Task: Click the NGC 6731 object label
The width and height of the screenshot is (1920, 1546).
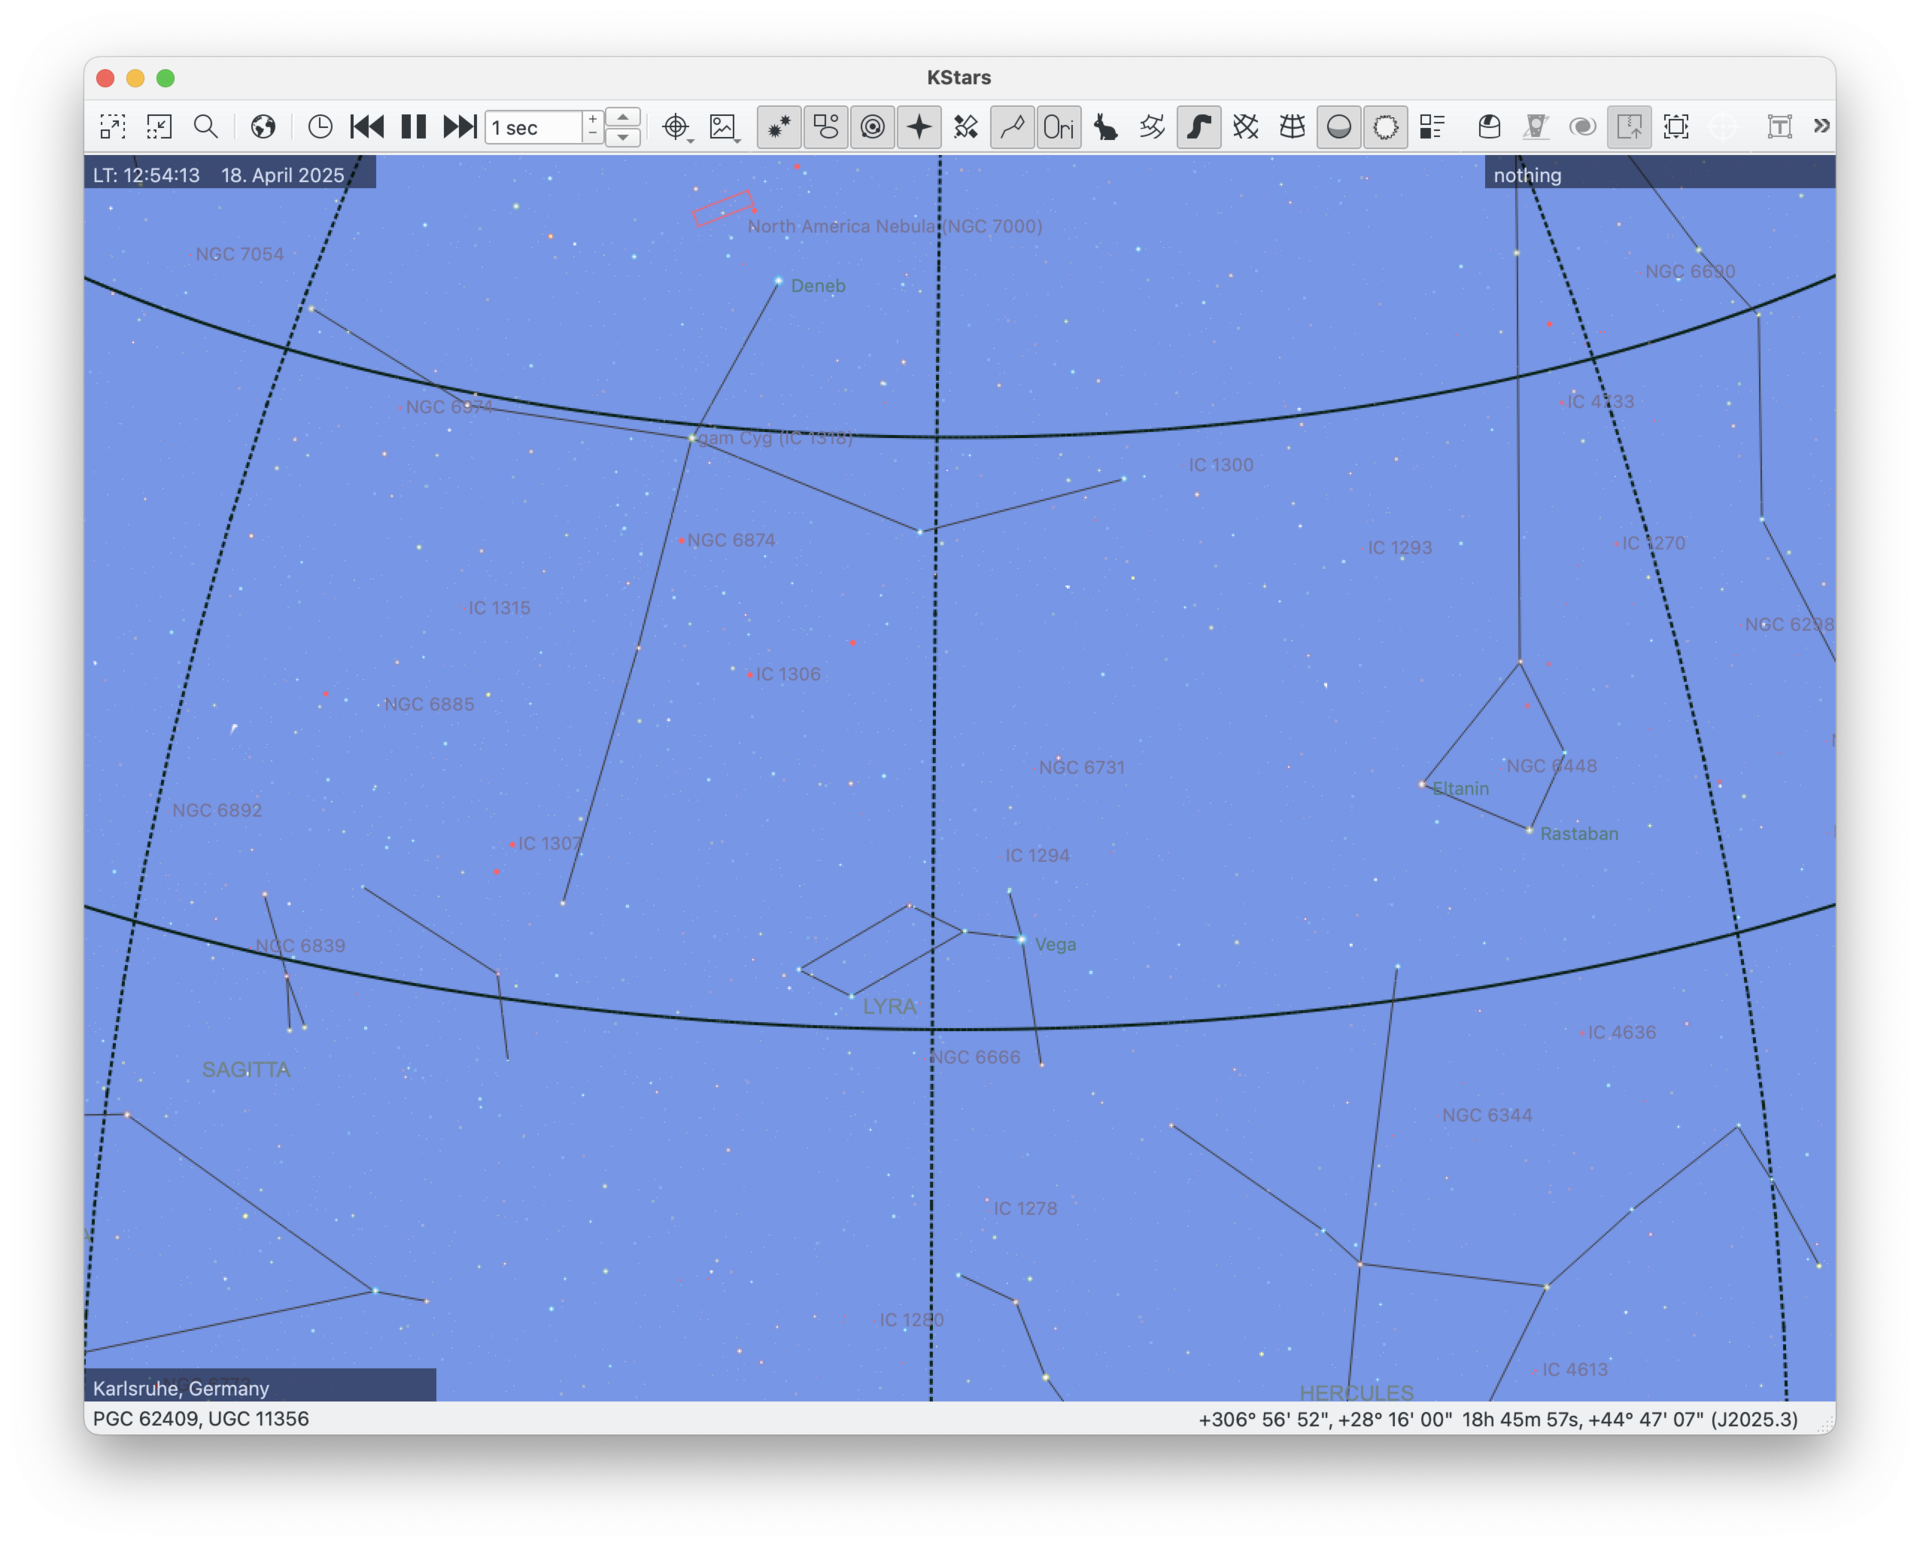Action: 1081,767
